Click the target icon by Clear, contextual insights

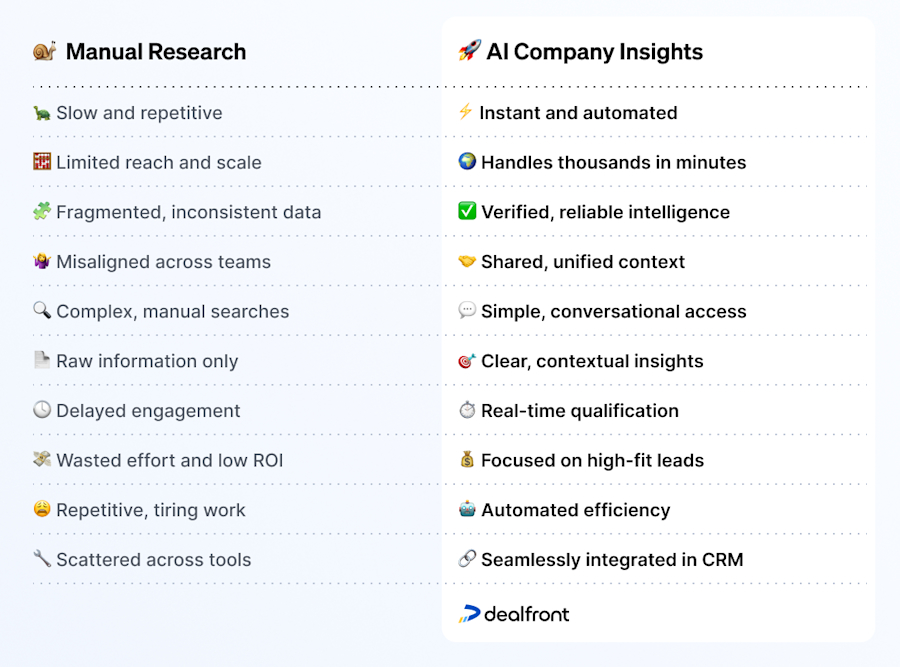point(467,360)
